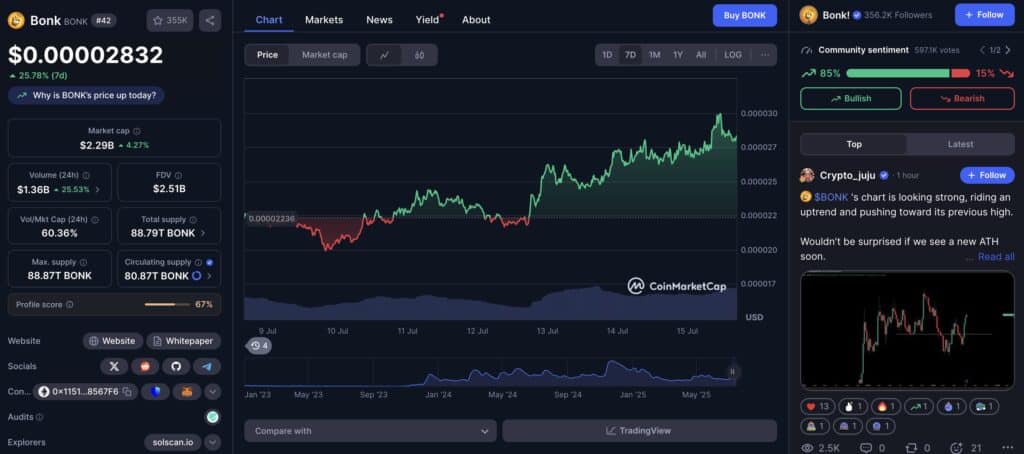React with the fire emoji
Image resolution: width=1024 pixels, height=454 pixels.
coord(885,407)
